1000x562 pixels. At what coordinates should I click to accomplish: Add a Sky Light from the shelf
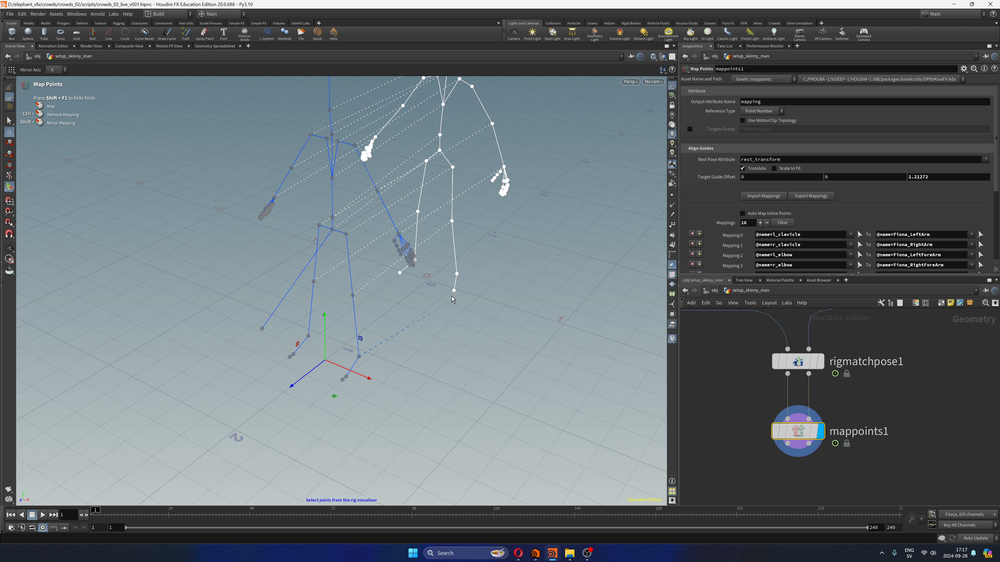pos(690,34)
